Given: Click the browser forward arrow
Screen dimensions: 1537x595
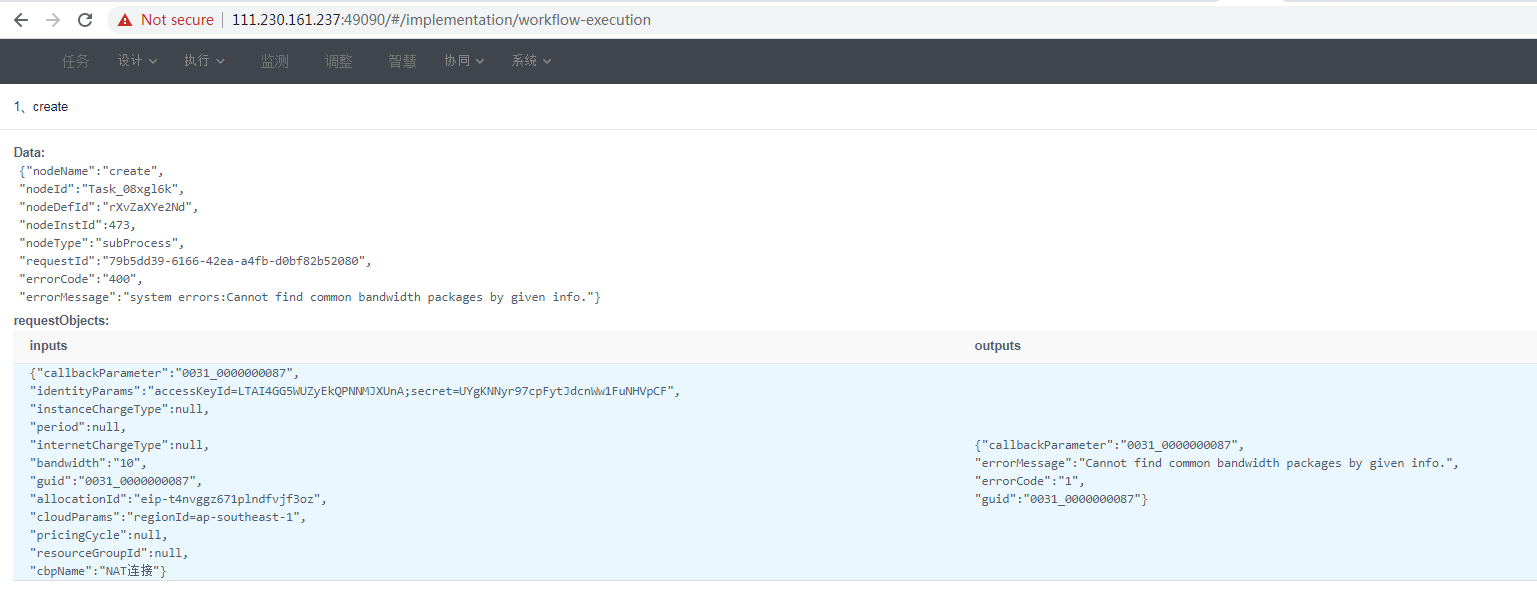Looking at the screenshot, I should pyautogui.click(x=52, y=19).
